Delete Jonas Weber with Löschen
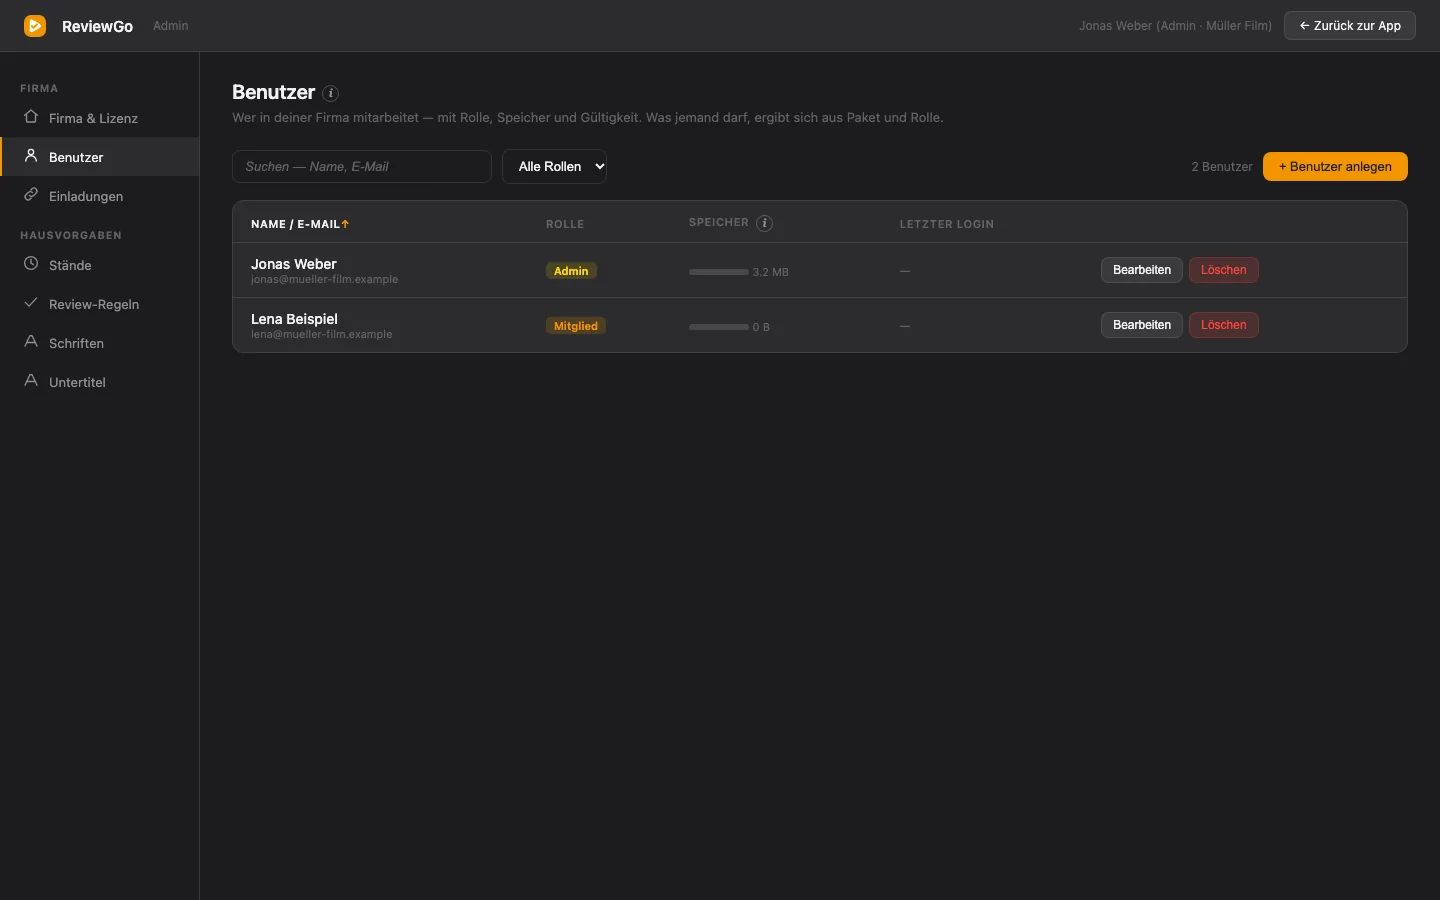Image resolution: width=1440 pixels, height=900 pixels. point(1224,270)
